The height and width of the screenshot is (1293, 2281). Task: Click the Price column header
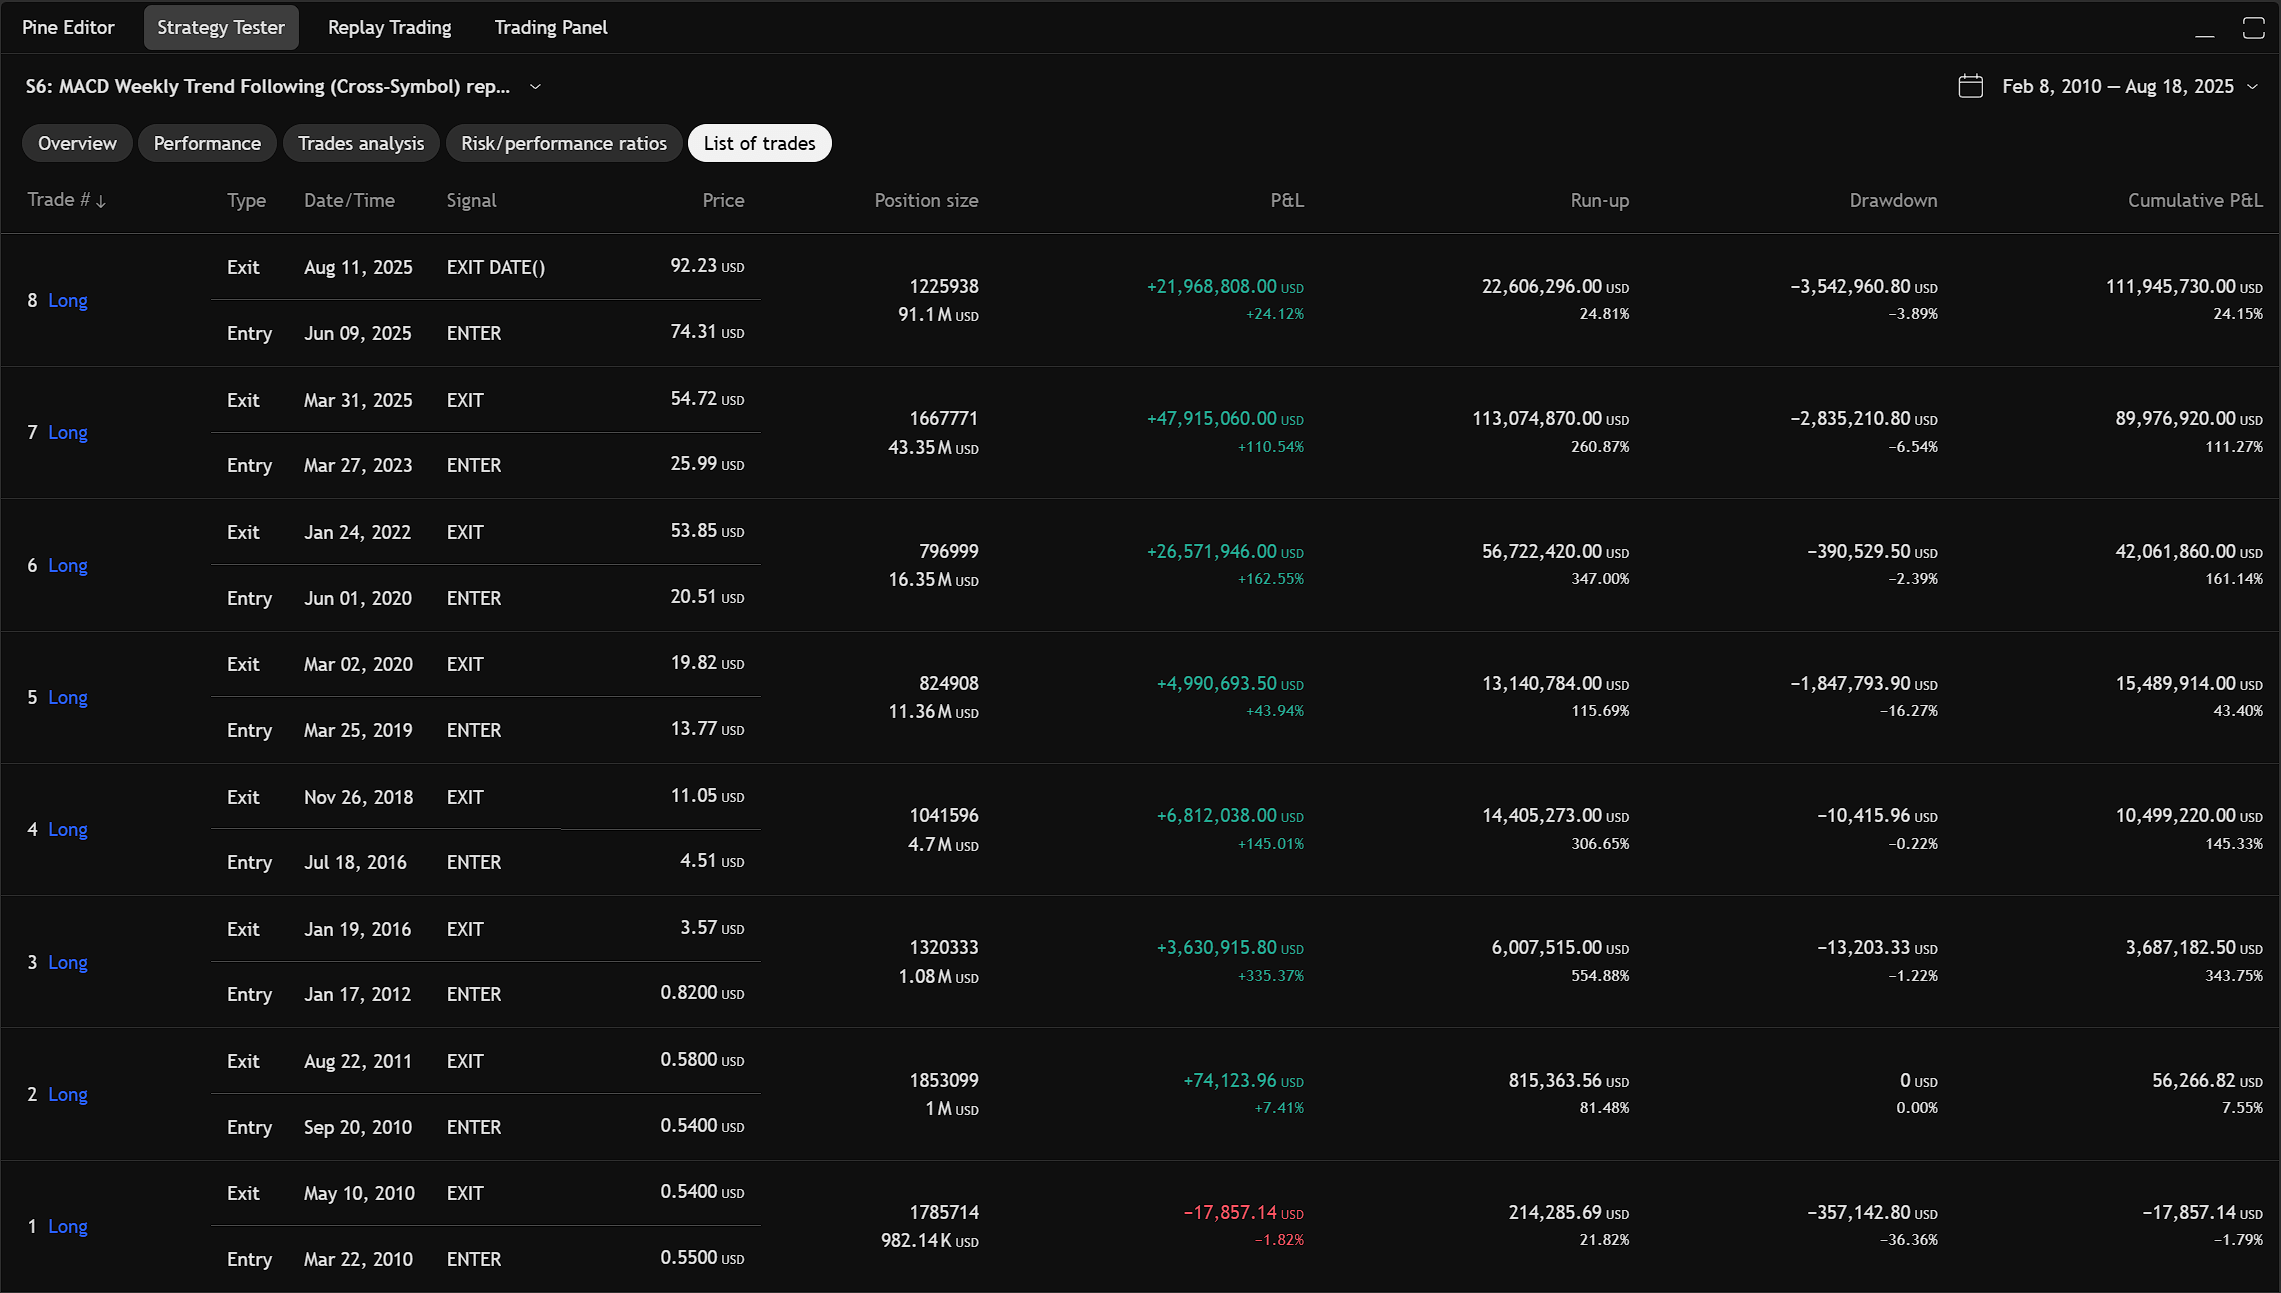coord(723,200)
